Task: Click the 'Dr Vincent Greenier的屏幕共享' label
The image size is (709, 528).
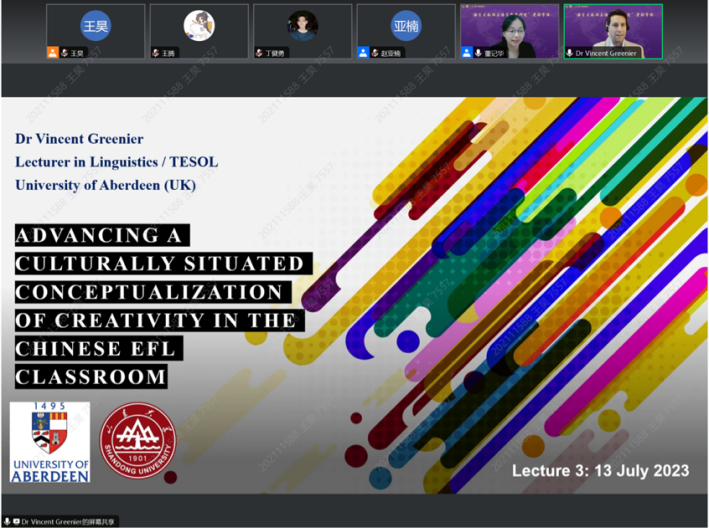Action: (x=70, y=522)
